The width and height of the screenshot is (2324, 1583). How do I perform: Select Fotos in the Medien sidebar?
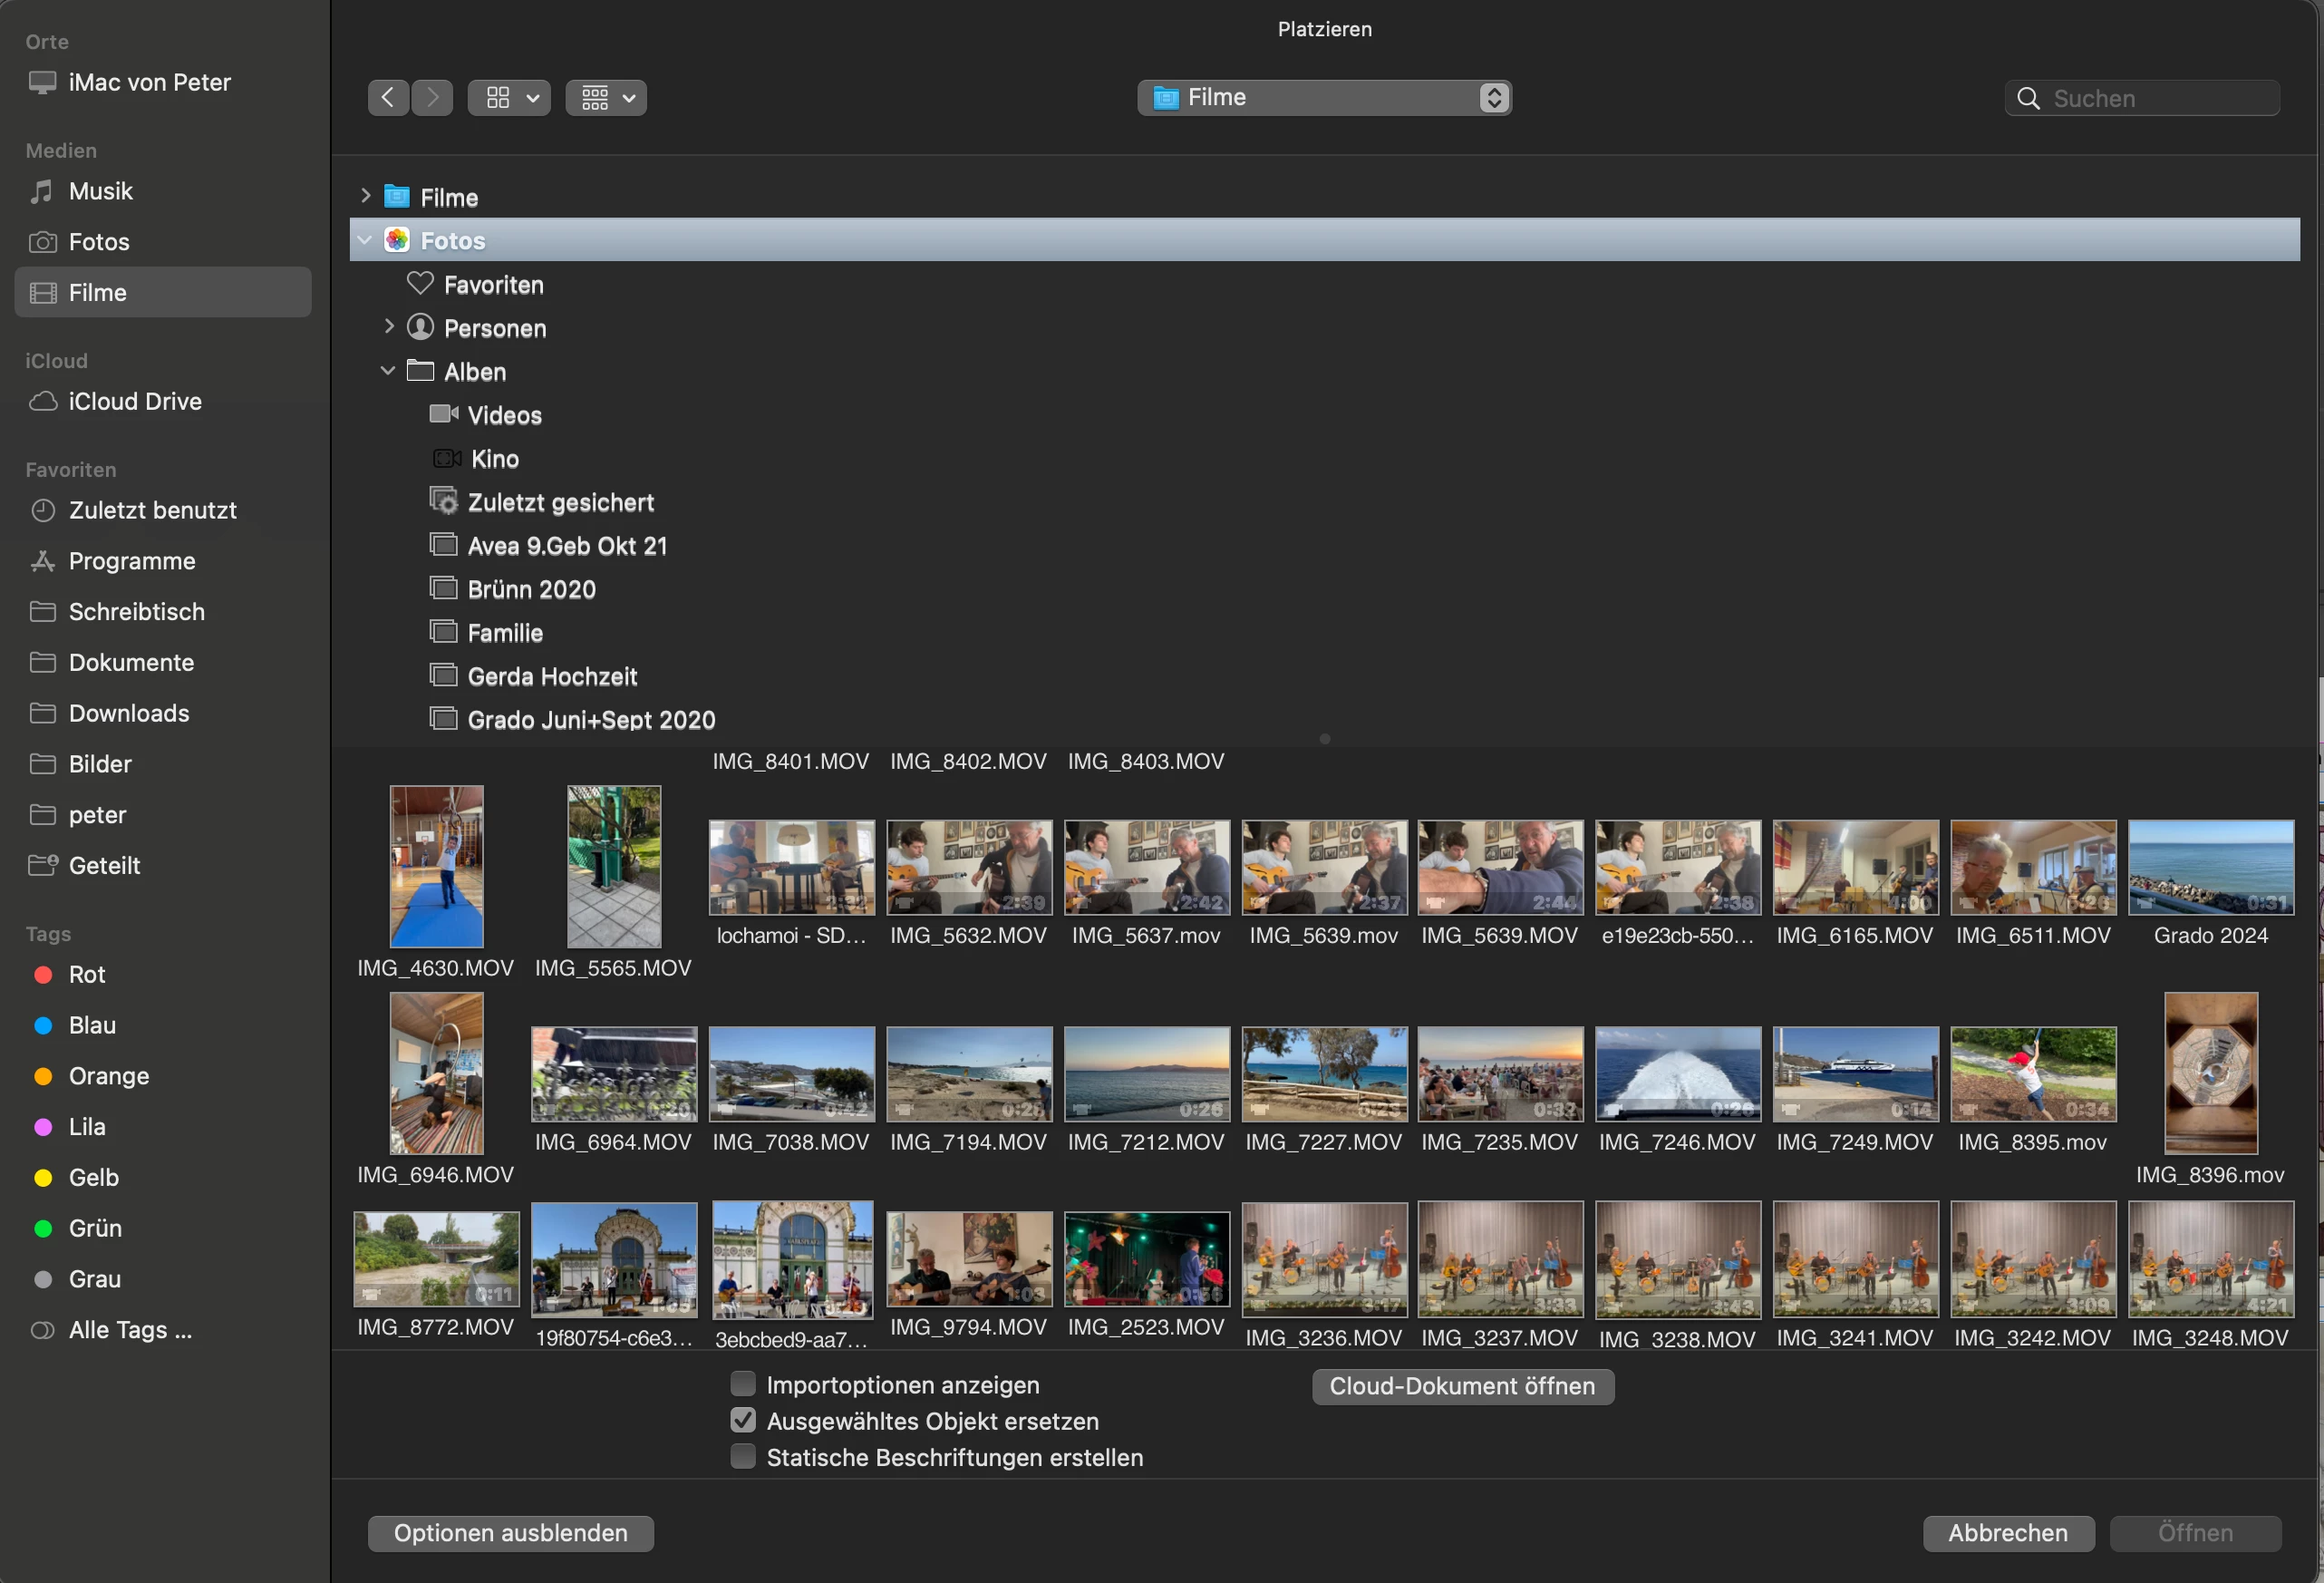[98, 242]
